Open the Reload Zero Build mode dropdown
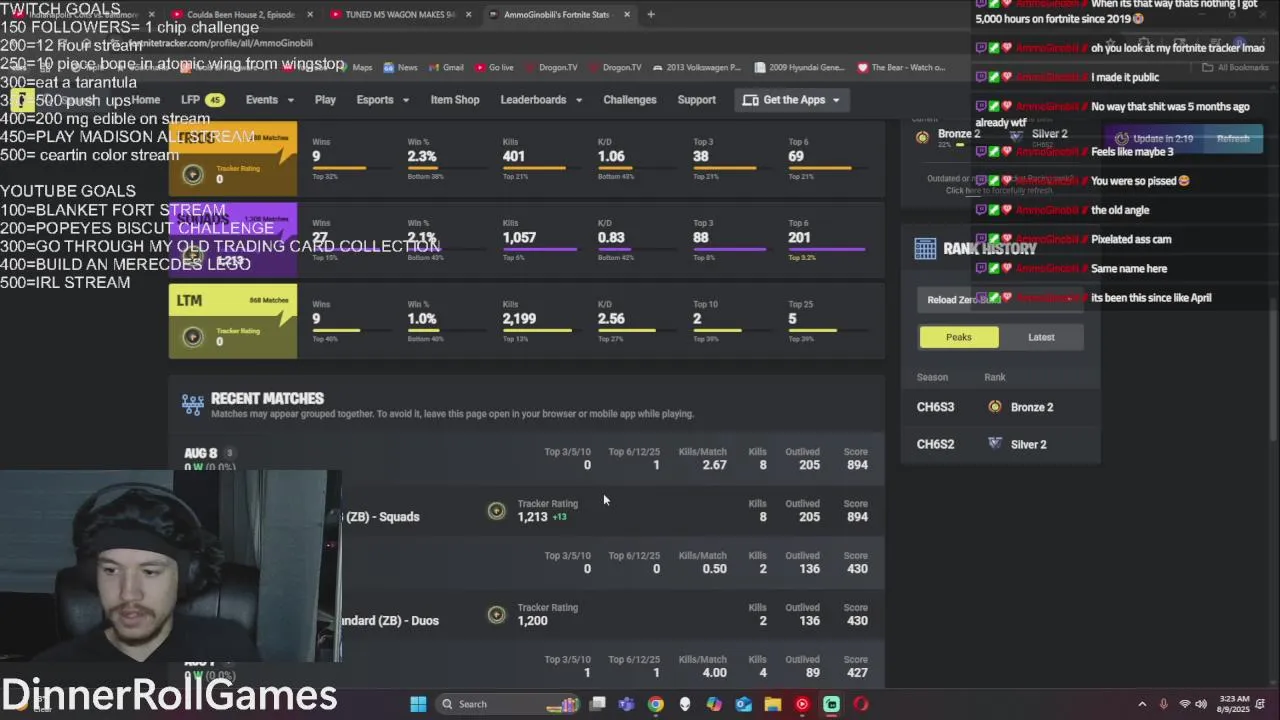The image size is (1280, 720). (1000, 300)
